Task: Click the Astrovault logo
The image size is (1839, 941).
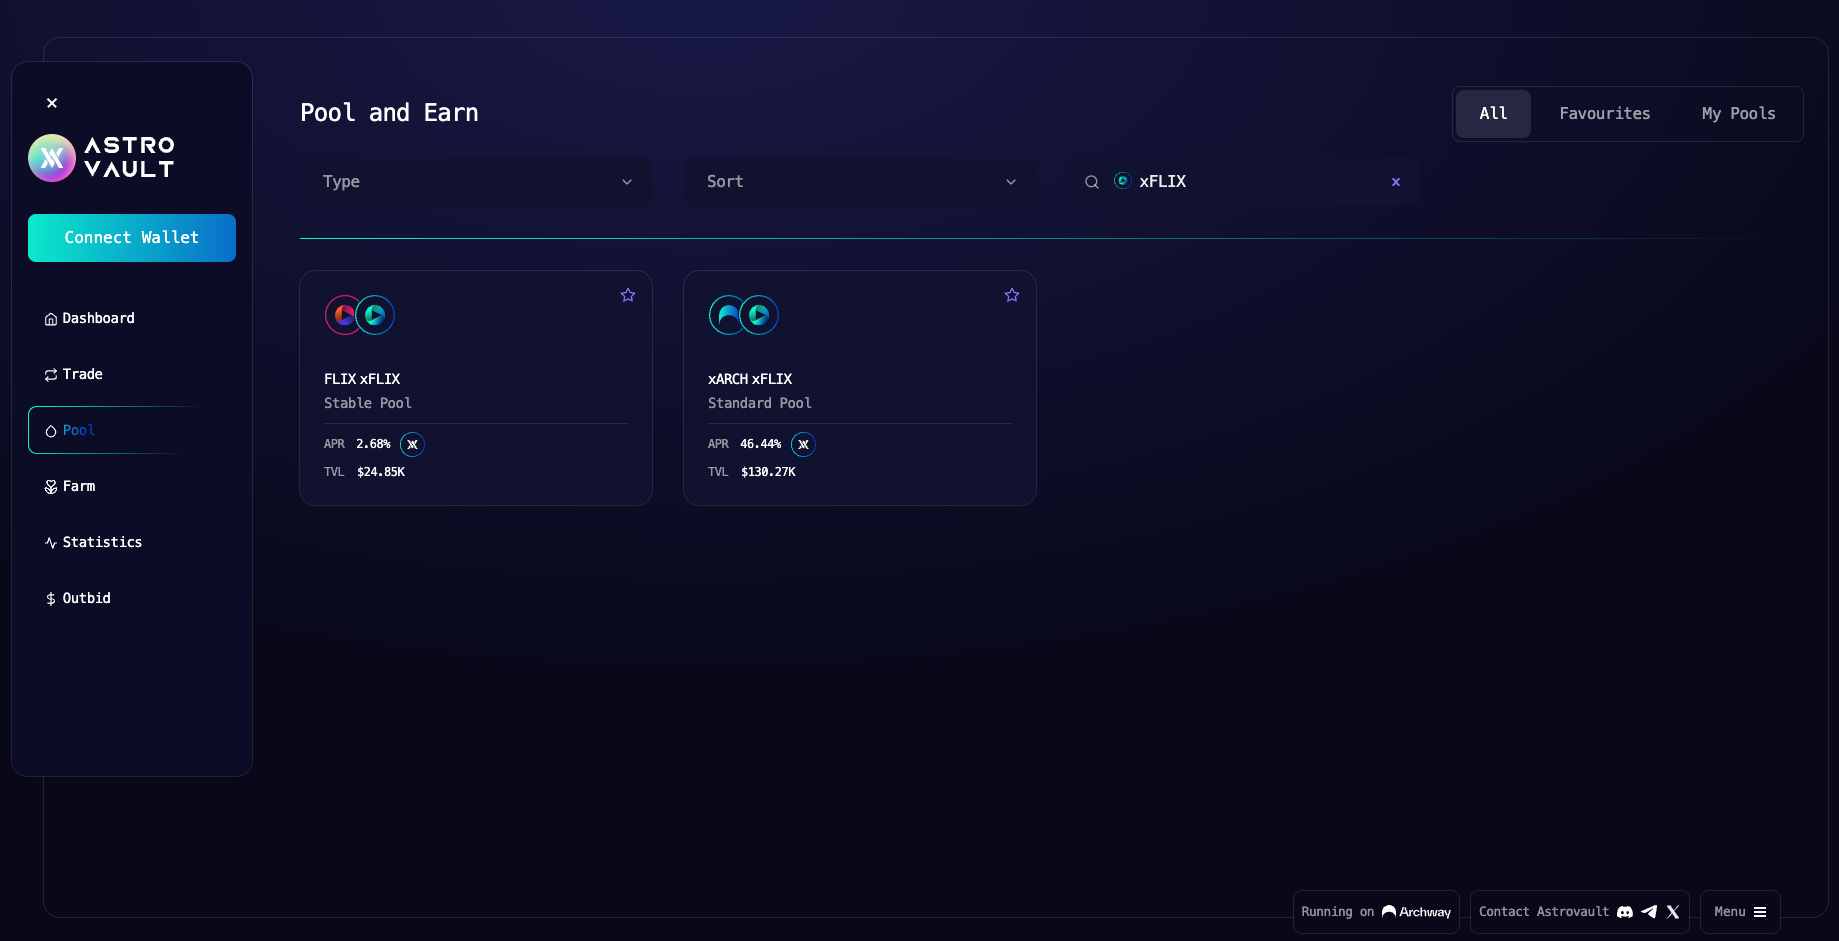Action: coord(102,158)
